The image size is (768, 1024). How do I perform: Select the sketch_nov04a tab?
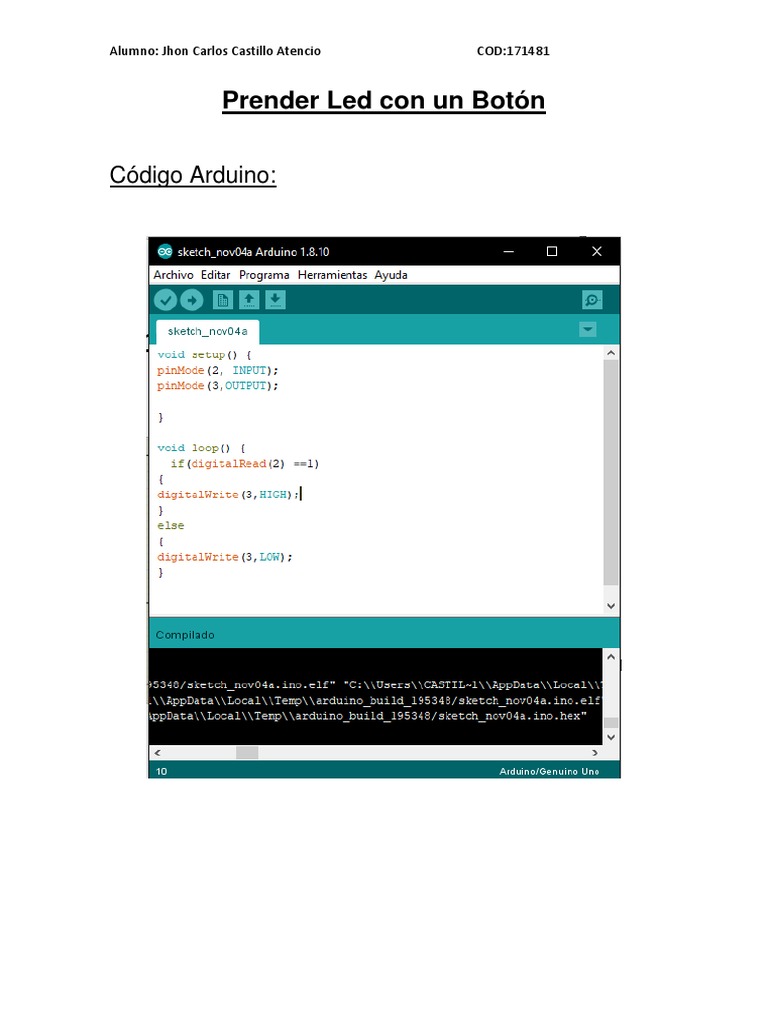(x=208, y=332)
